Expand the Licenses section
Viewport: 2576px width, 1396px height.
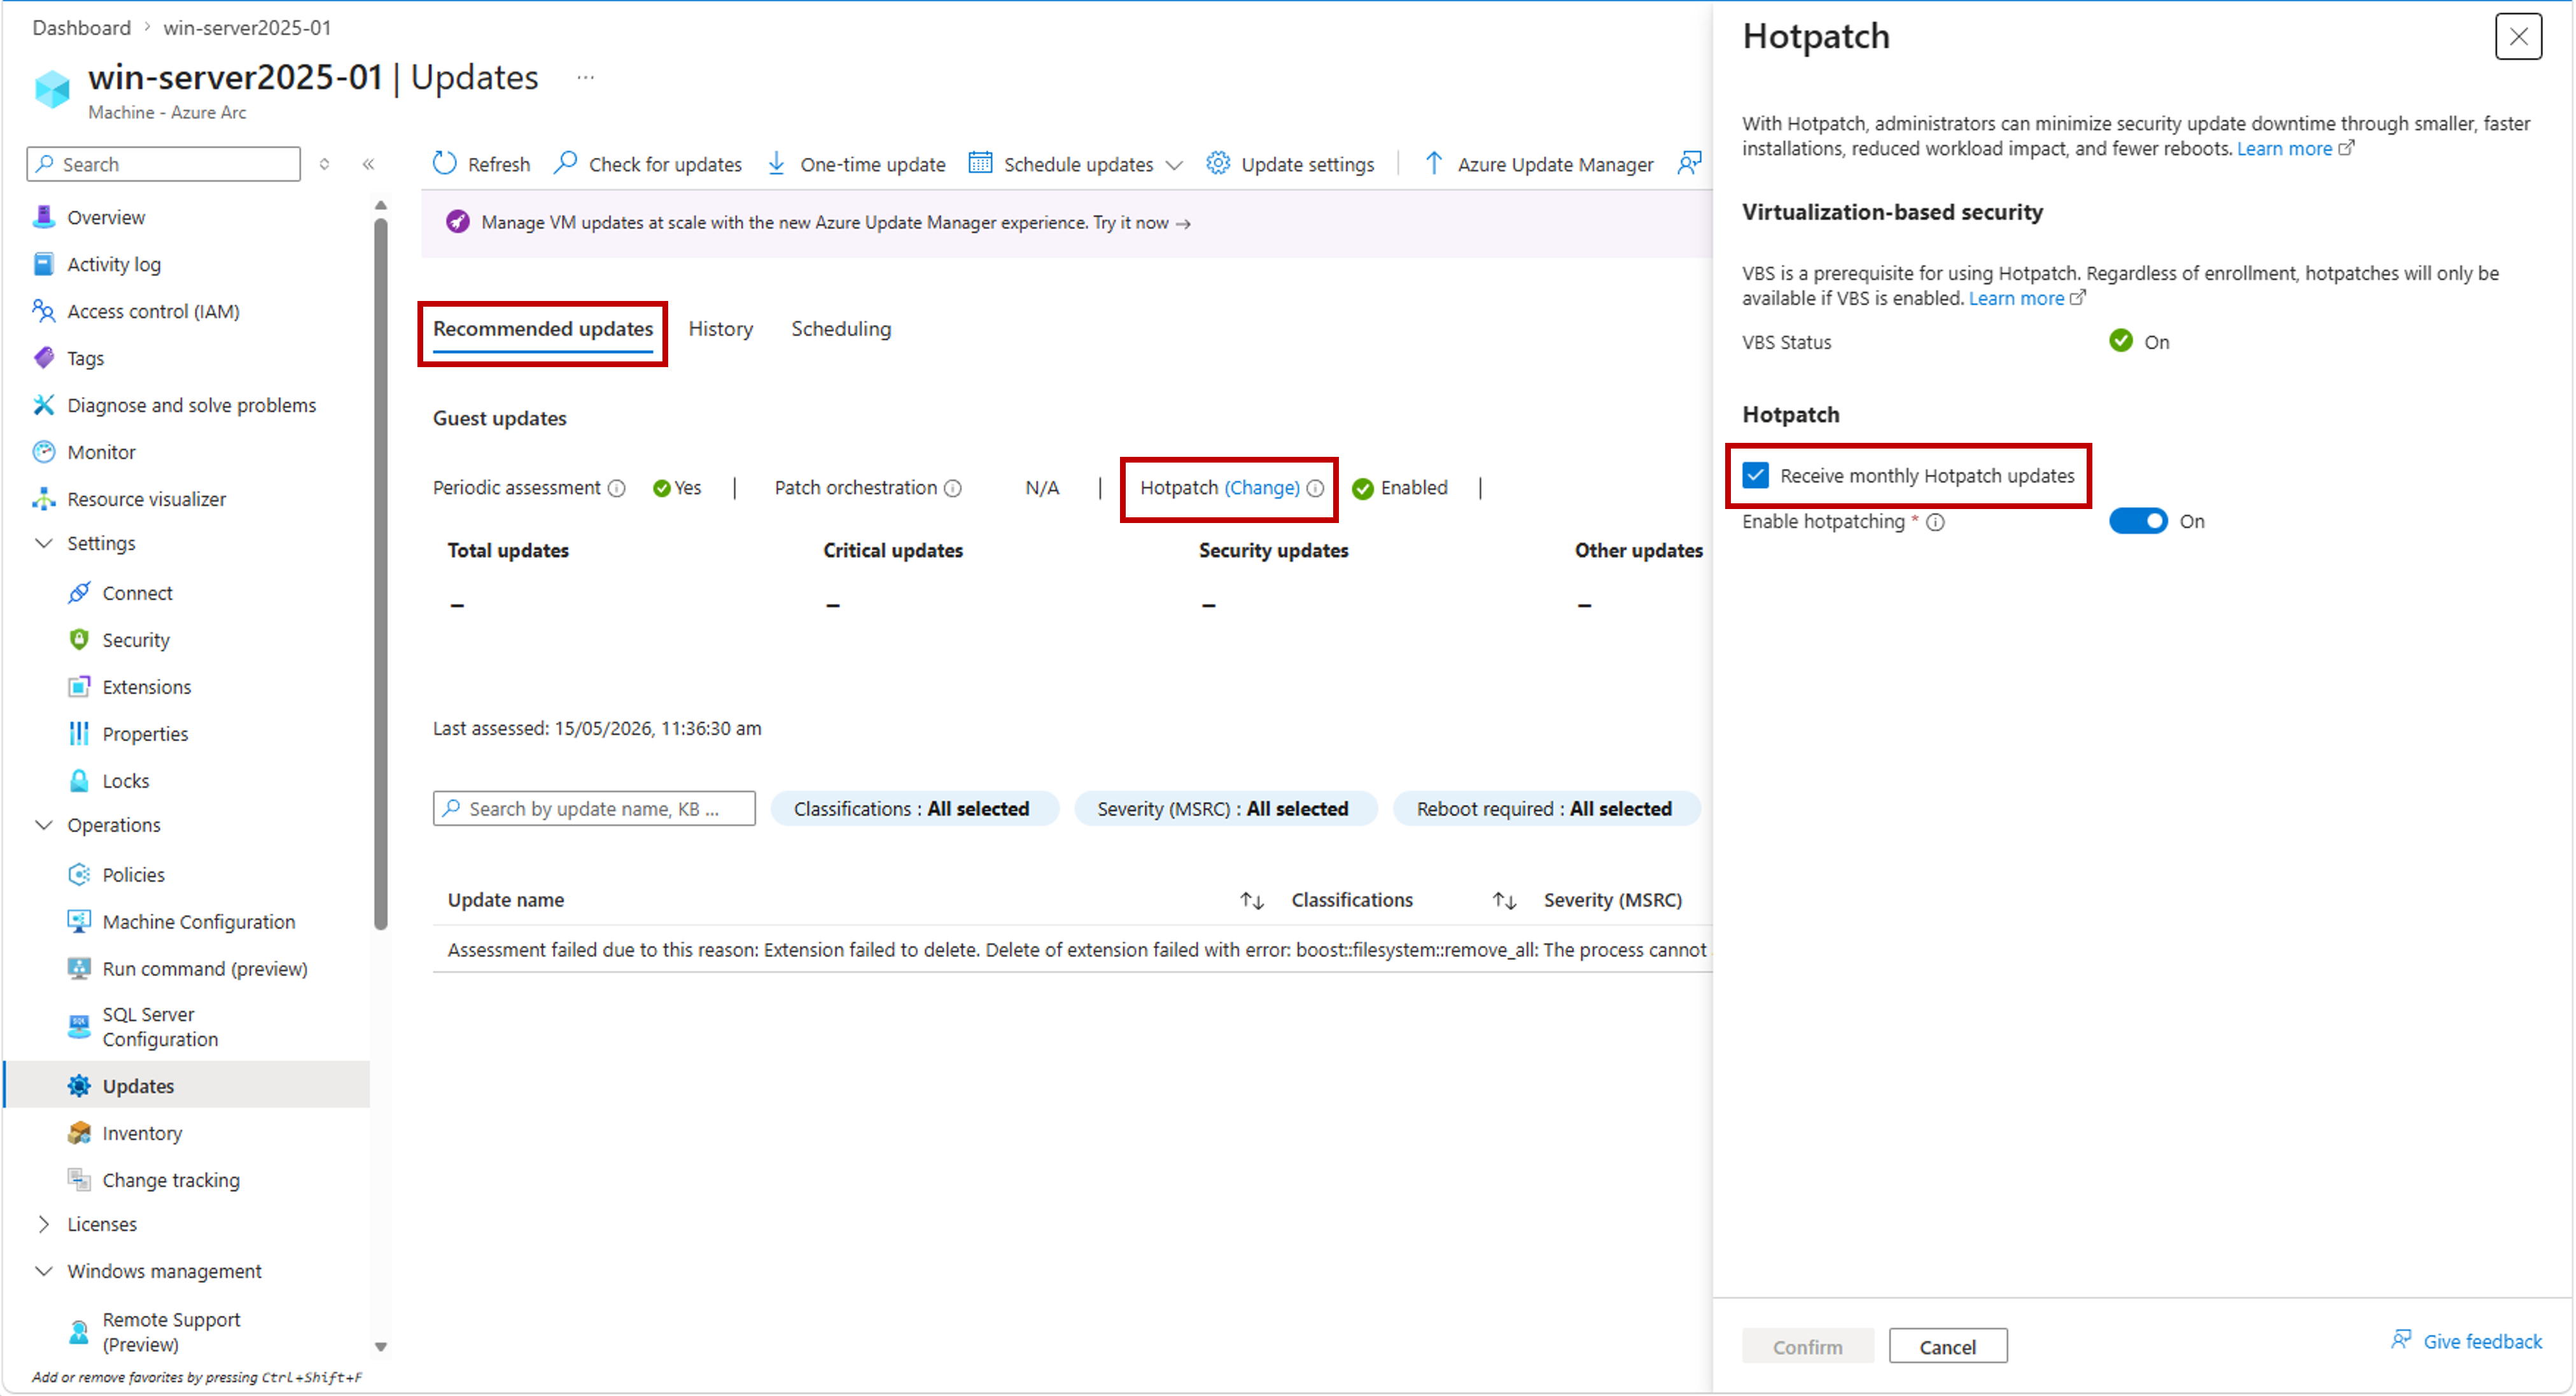[44, 1224]
